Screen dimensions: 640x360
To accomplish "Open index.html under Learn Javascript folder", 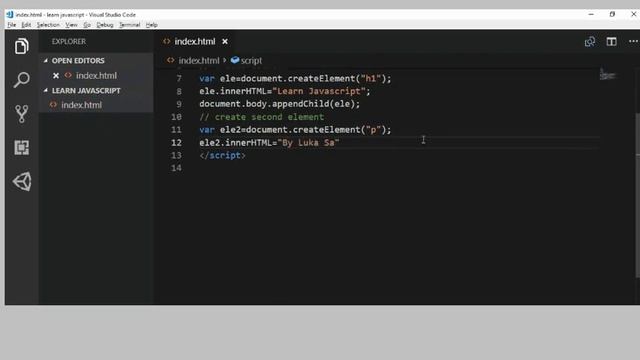I will point(82,105).
